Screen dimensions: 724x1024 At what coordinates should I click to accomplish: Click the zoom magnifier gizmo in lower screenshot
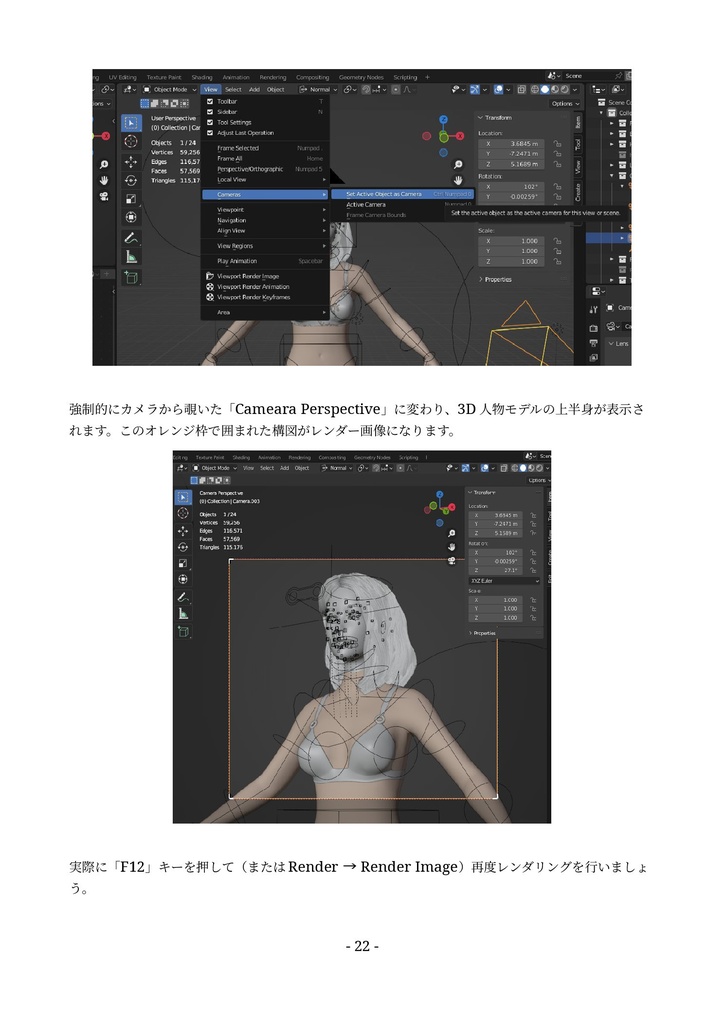[451, 534]
